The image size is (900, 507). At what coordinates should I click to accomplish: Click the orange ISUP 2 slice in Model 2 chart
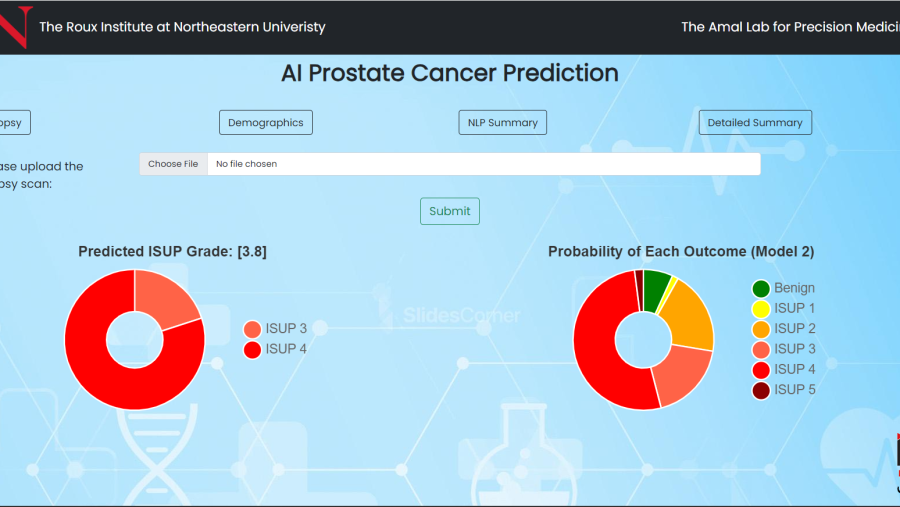click(x=691, y=316)
